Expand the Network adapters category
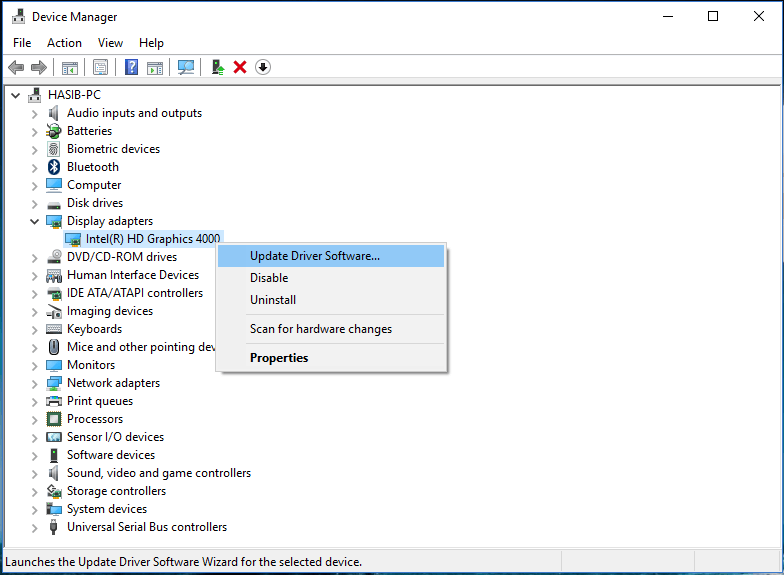 (35, 383)
